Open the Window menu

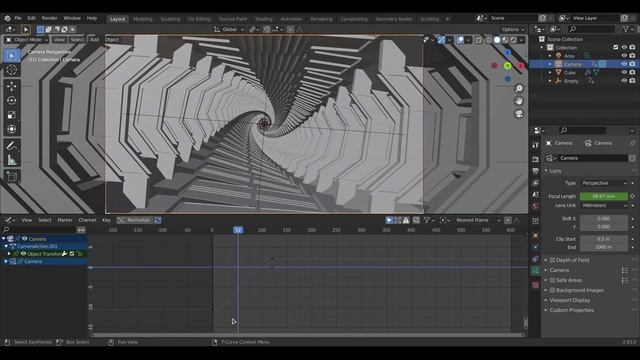tap(72, 18)
